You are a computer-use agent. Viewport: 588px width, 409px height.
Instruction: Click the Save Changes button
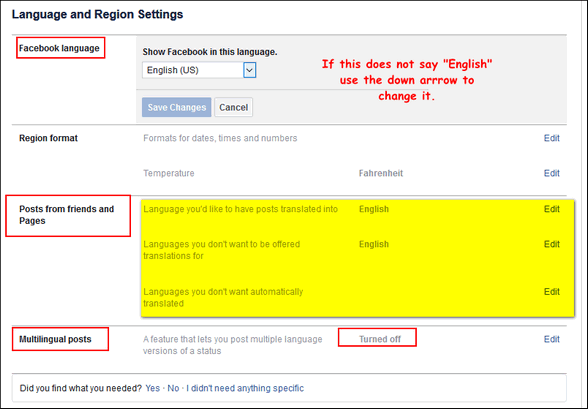[x=176, y=107]
